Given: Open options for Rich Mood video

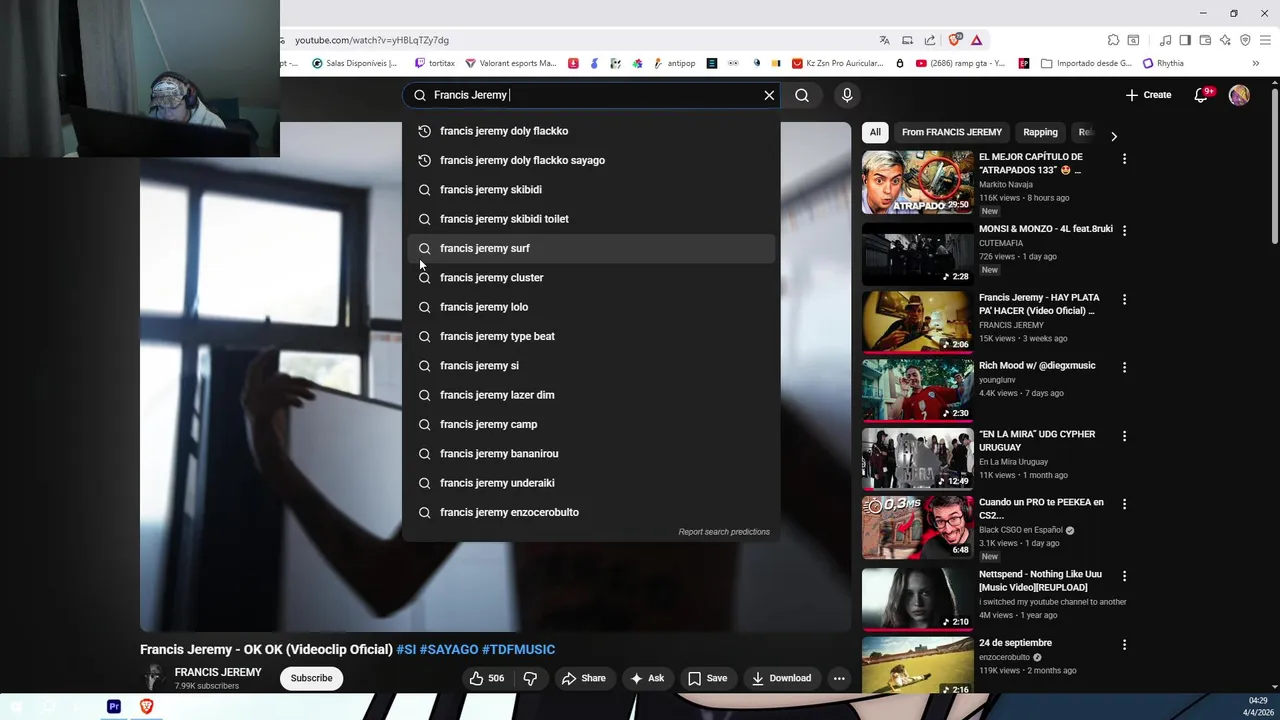Looking at the screenshot, I should (x=1124, y=367).
